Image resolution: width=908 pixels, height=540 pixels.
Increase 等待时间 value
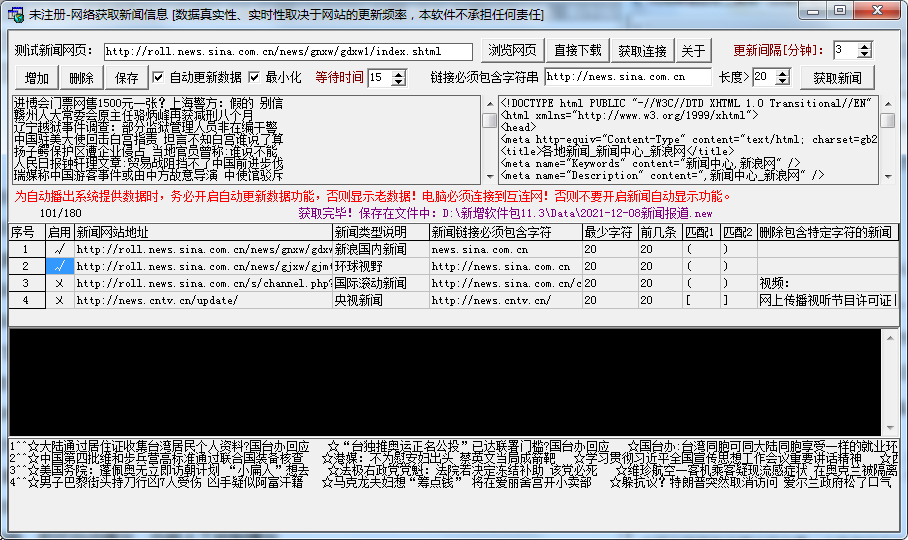398,74
